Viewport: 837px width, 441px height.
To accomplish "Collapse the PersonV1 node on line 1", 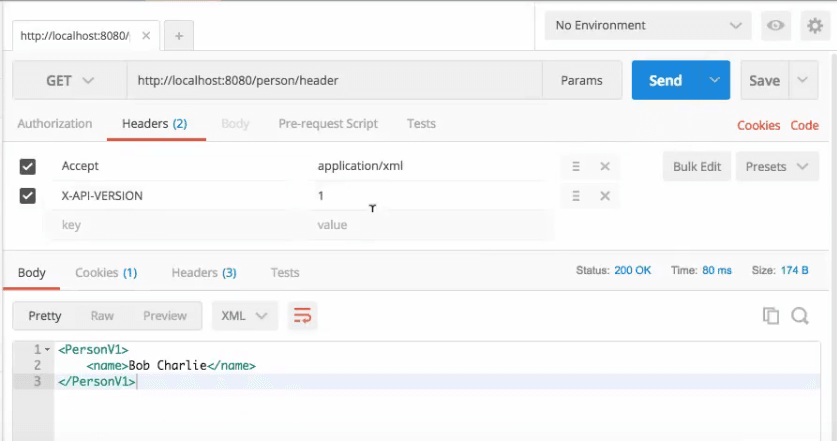I will pos(47,350).
